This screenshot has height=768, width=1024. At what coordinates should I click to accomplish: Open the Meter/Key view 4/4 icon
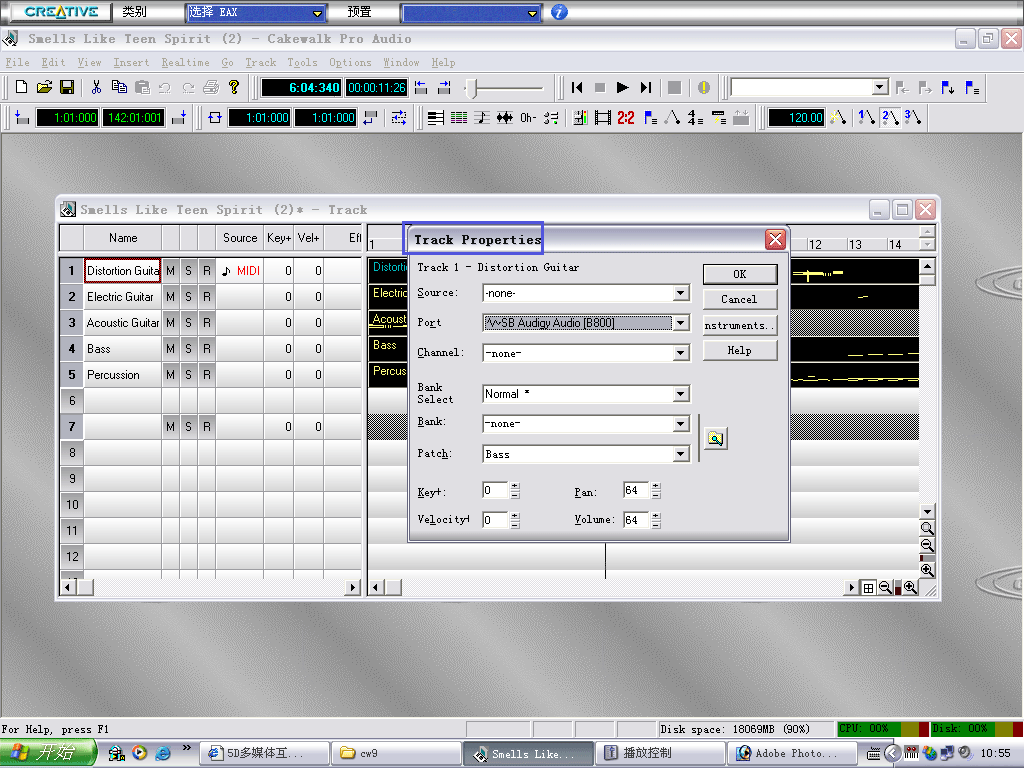(695, 118)
